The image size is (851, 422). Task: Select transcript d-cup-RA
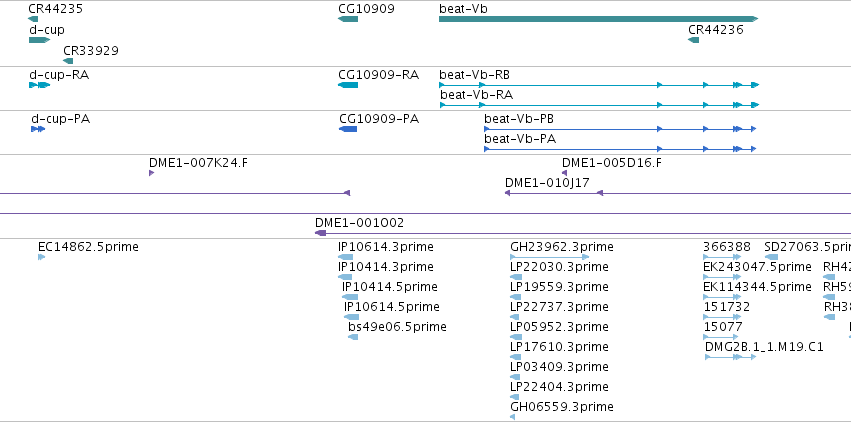40,85
